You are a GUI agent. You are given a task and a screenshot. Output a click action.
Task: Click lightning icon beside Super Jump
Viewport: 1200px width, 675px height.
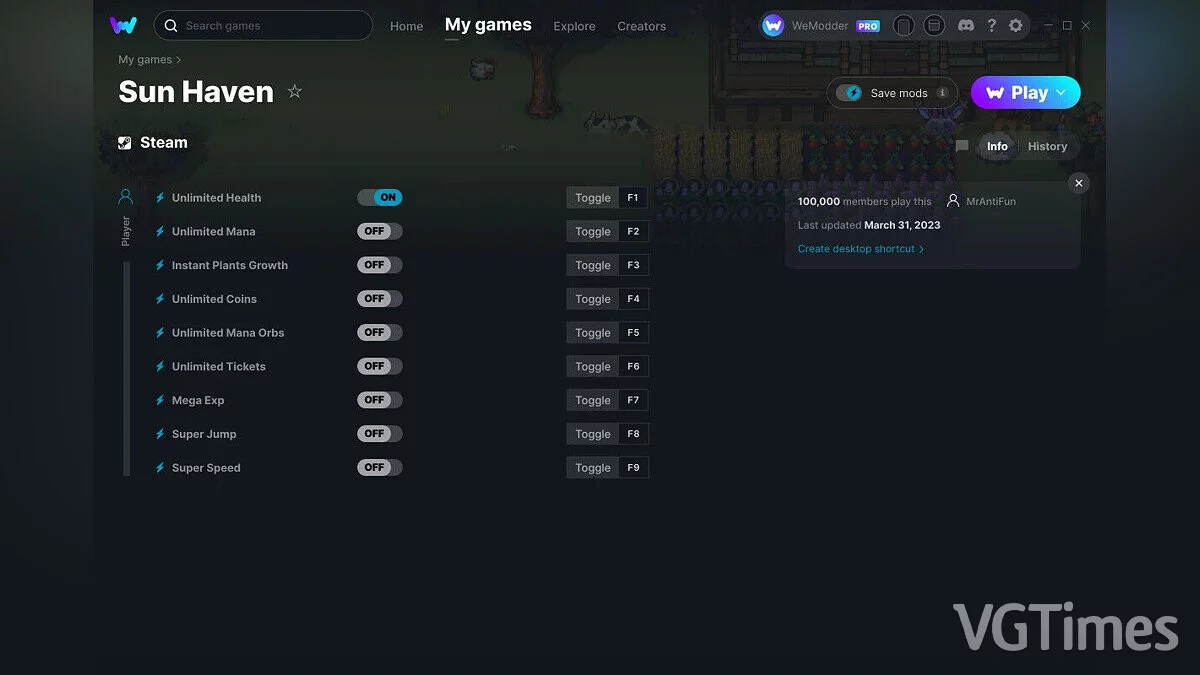(160, 434)
